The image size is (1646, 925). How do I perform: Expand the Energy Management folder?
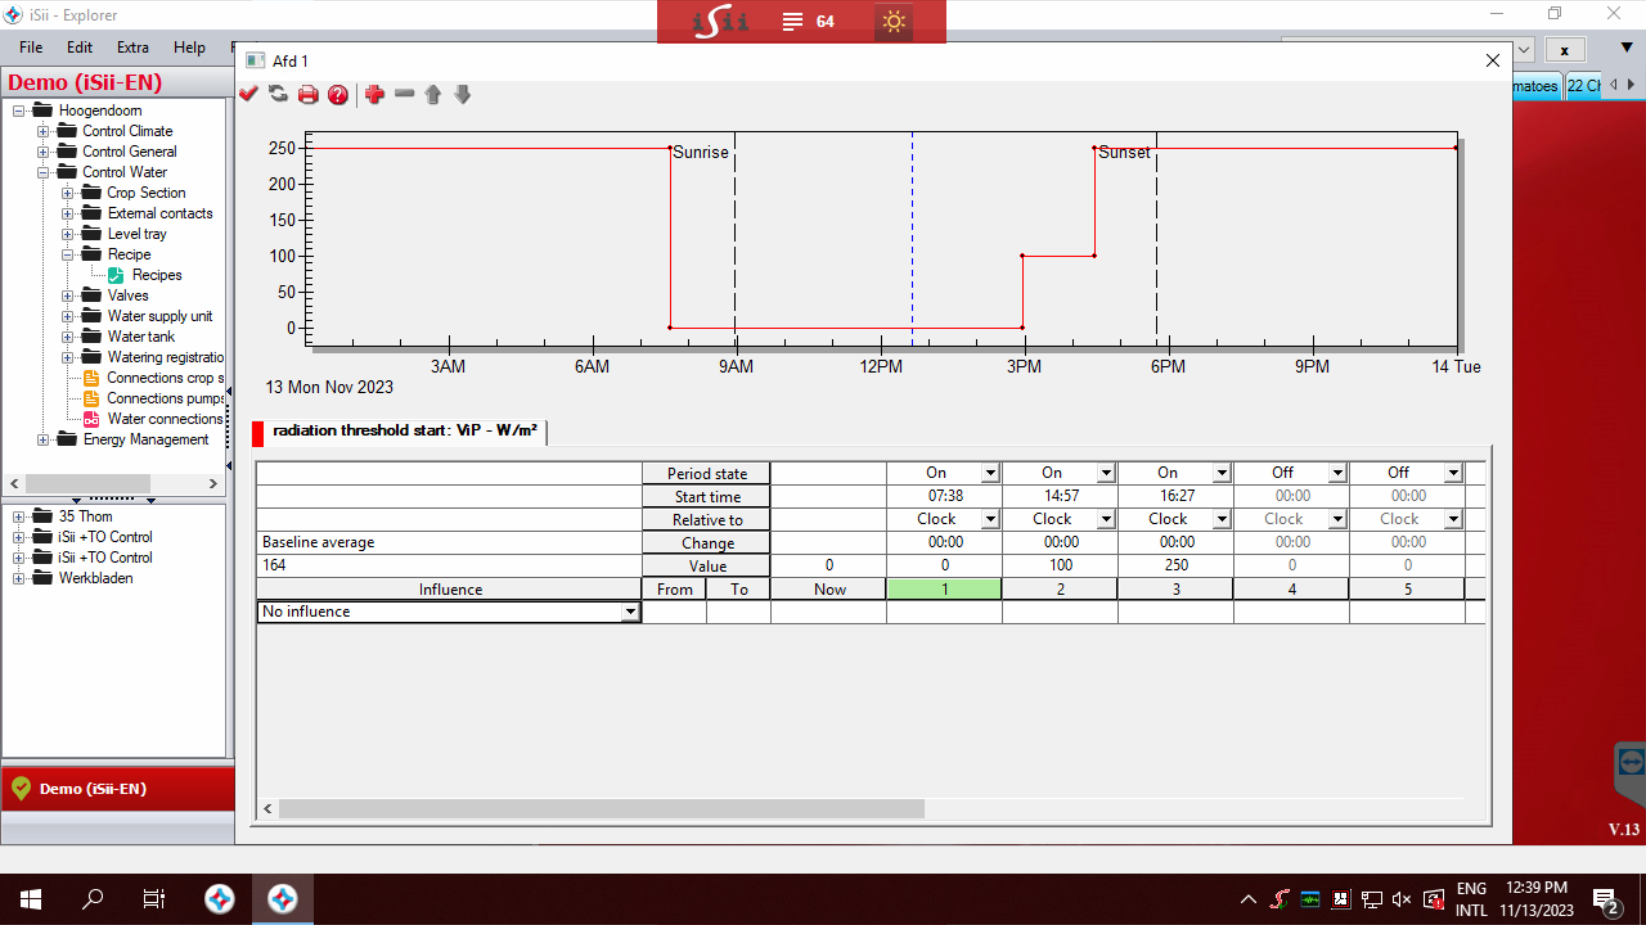pos(43,440)
